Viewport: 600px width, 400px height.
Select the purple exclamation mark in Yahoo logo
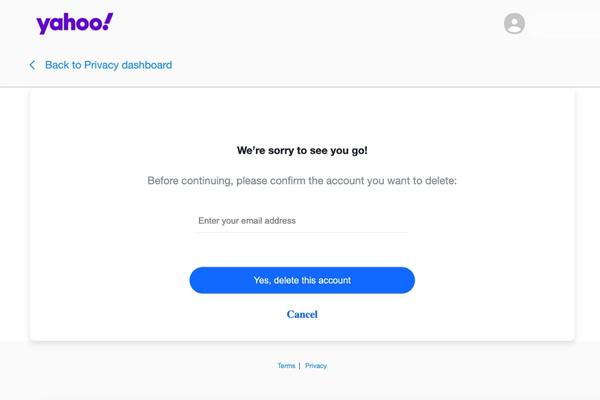(x=108, y=21)
